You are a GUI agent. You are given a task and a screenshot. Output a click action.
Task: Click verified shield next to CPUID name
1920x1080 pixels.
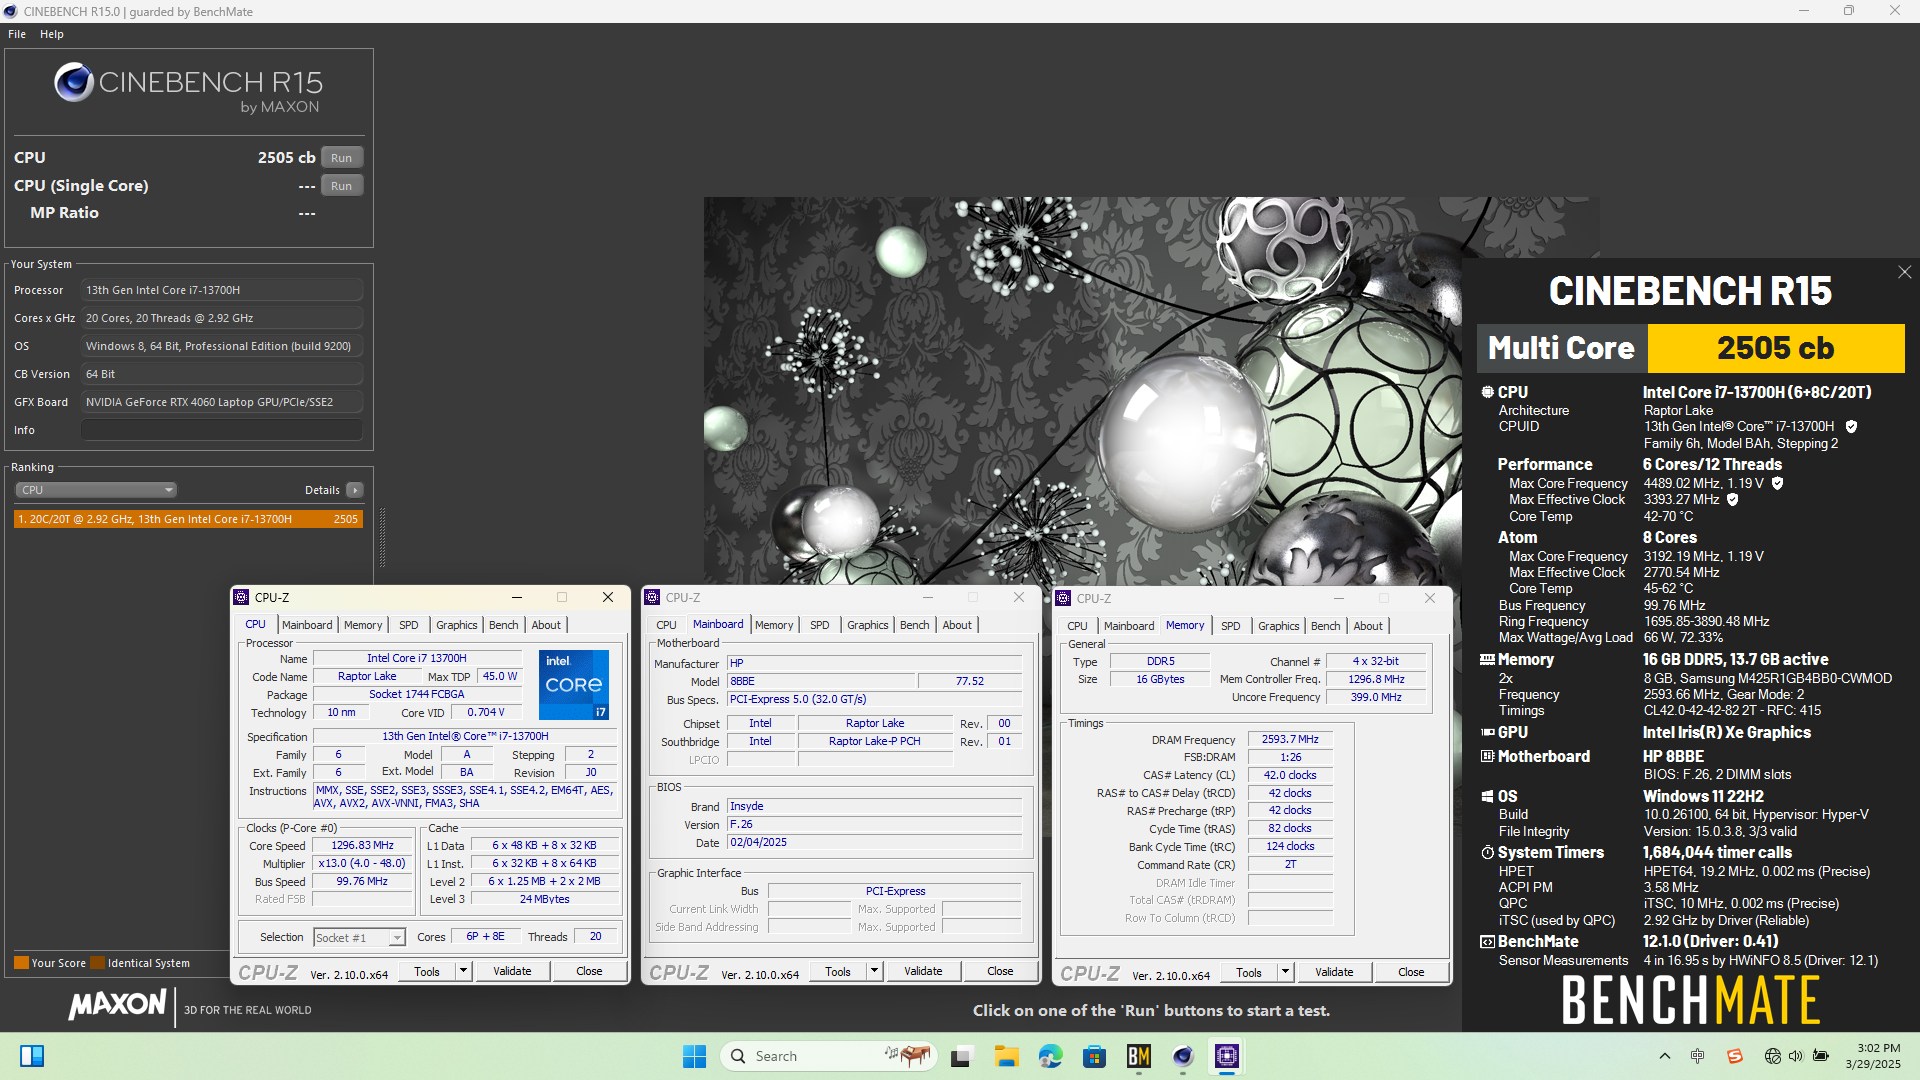(1851, 427)
